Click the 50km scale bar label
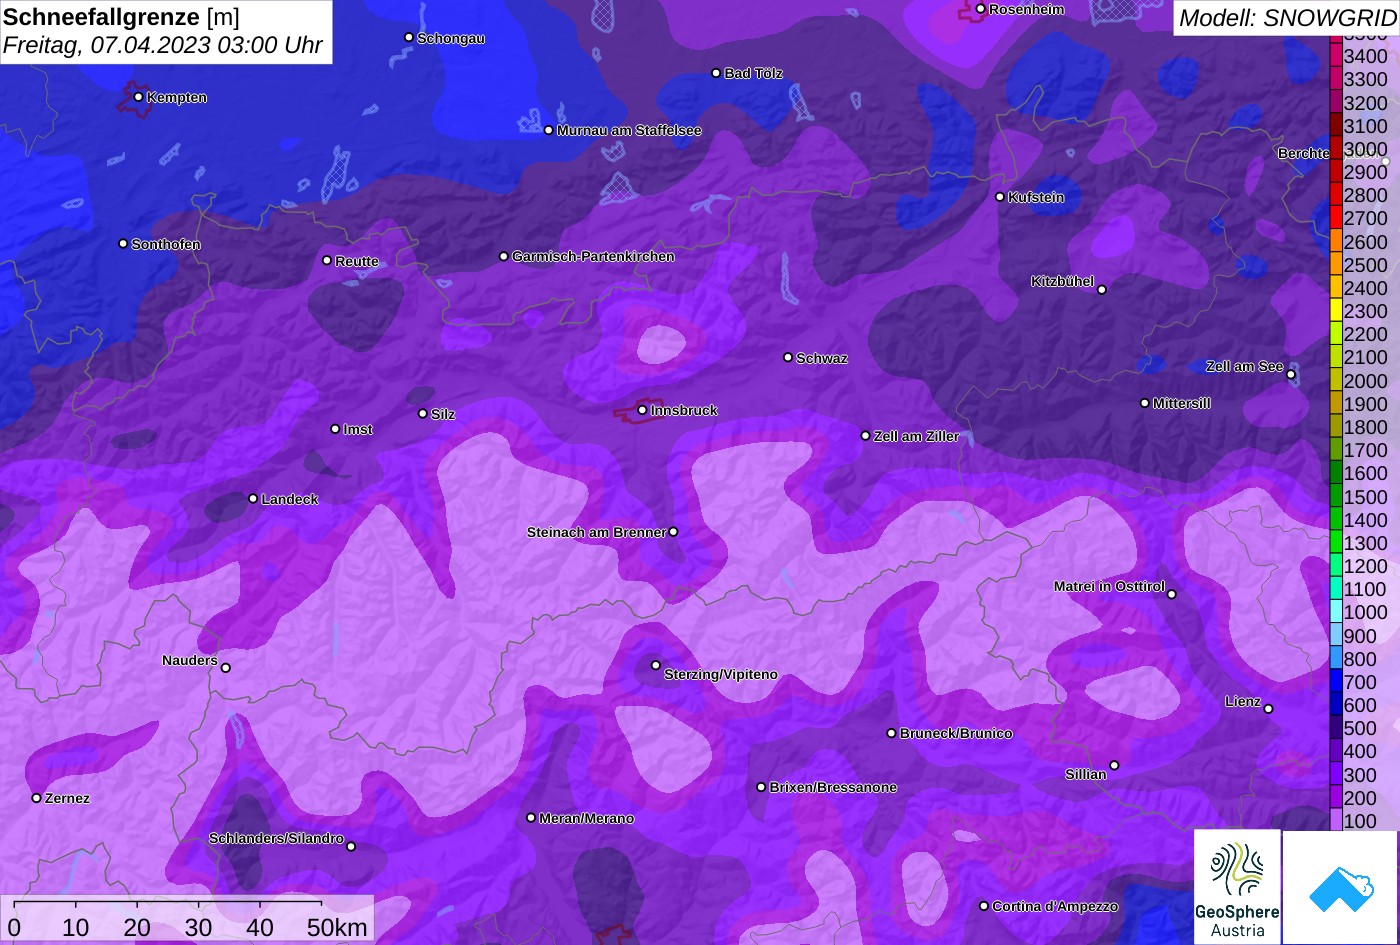Image resolution: width=1400 pixels, height=945 pixels. coord(337,927)
